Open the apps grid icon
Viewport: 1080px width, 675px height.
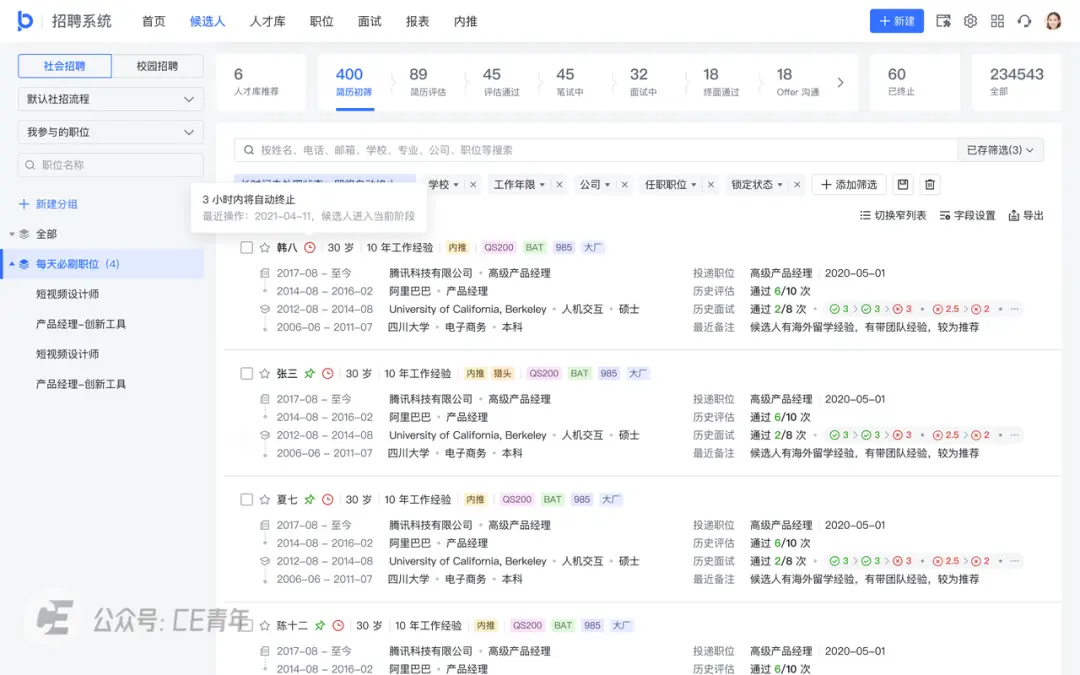click(997, 21)
